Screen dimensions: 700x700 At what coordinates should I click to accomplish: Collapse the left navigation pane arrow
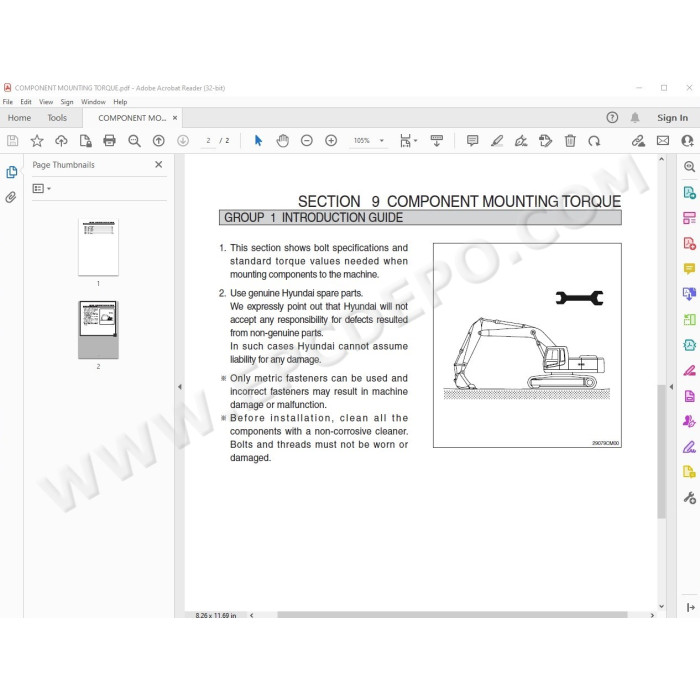[x=179, y=387]
